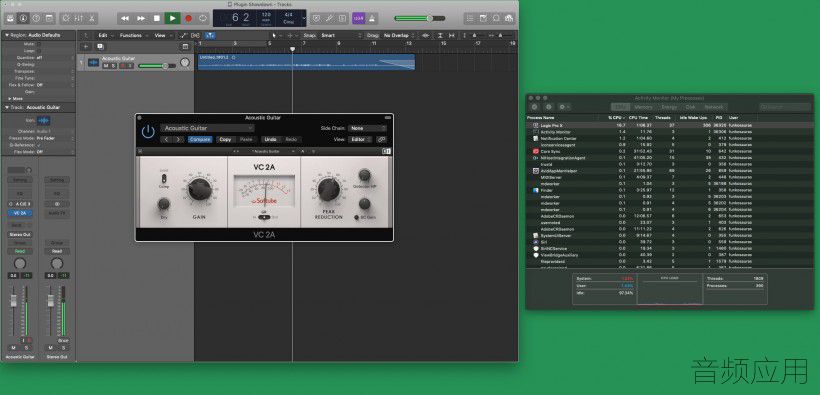Go to next preset arrow in plugin header
820x395 pixels.
pos(178,140)
